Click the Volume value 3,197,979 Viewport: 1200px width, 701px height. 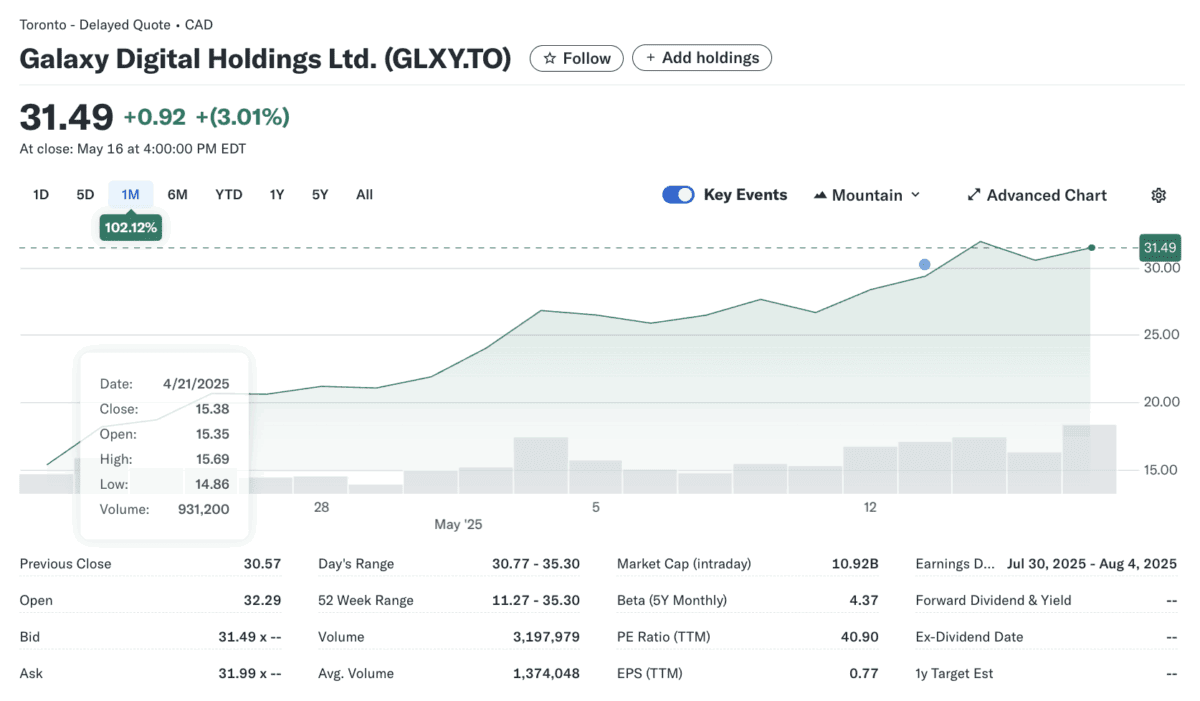click(x=546, y=637)
